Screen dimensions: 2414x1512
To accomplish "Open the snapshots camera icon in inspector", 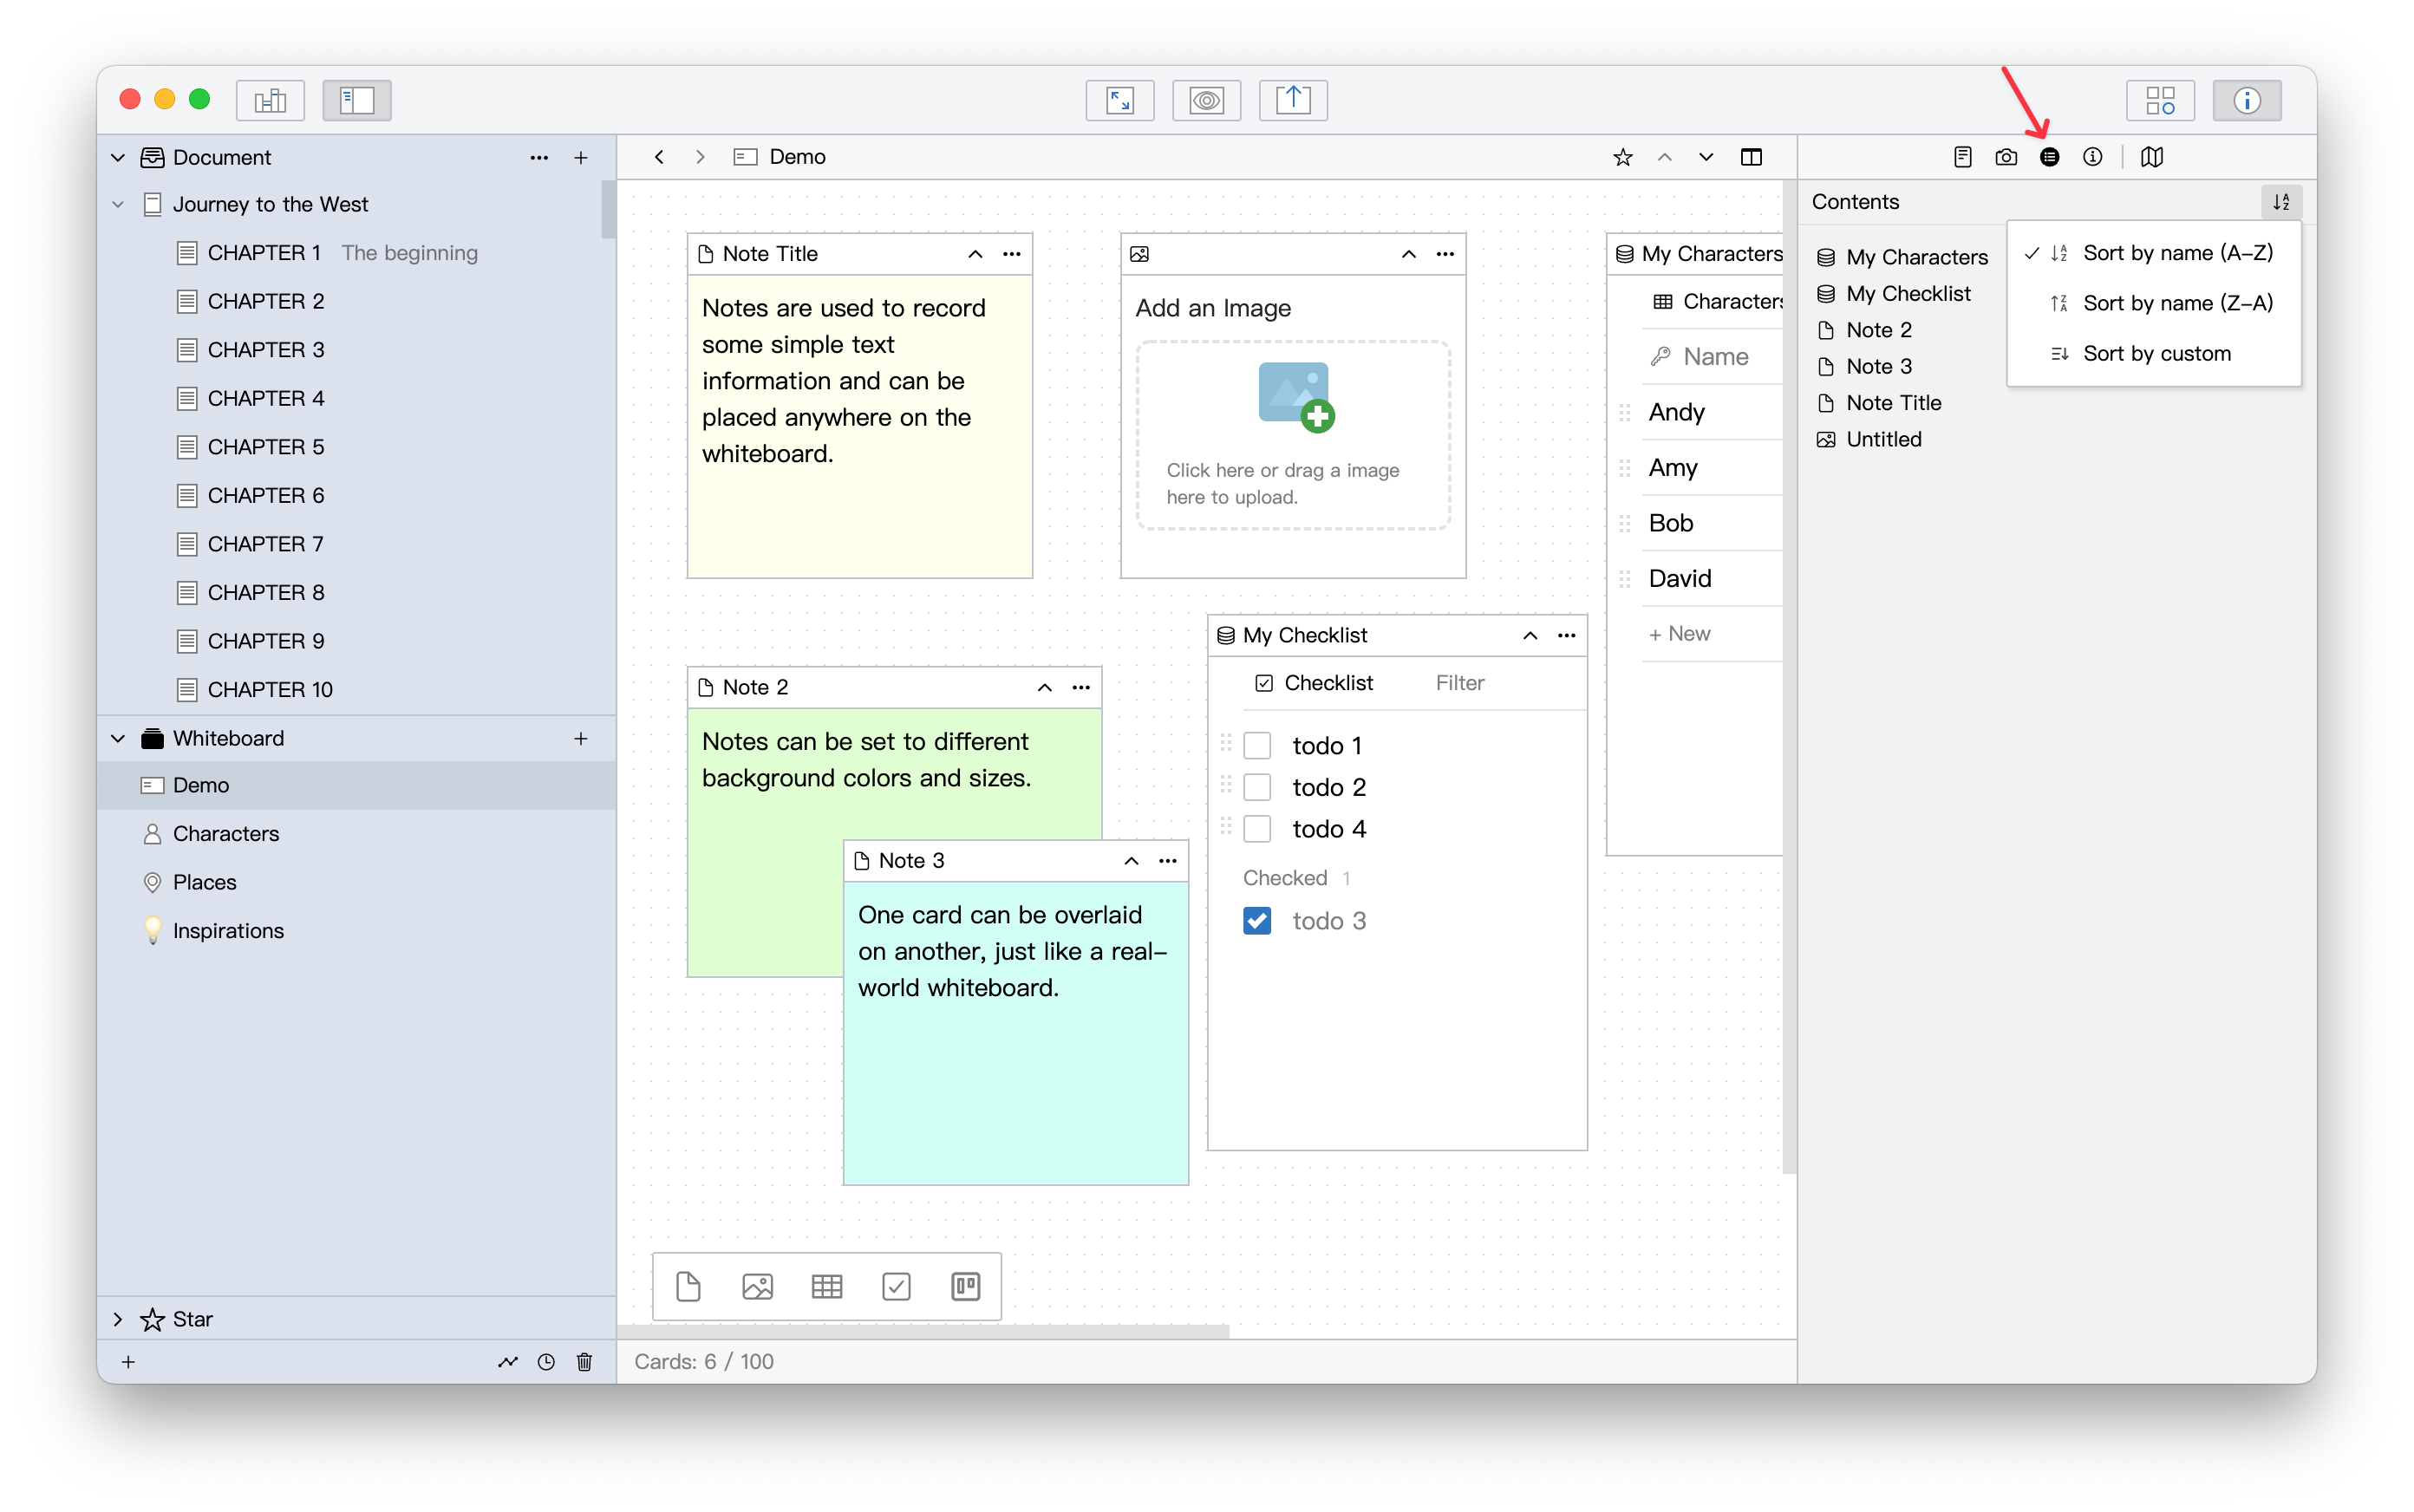I will pos(2006,157).
